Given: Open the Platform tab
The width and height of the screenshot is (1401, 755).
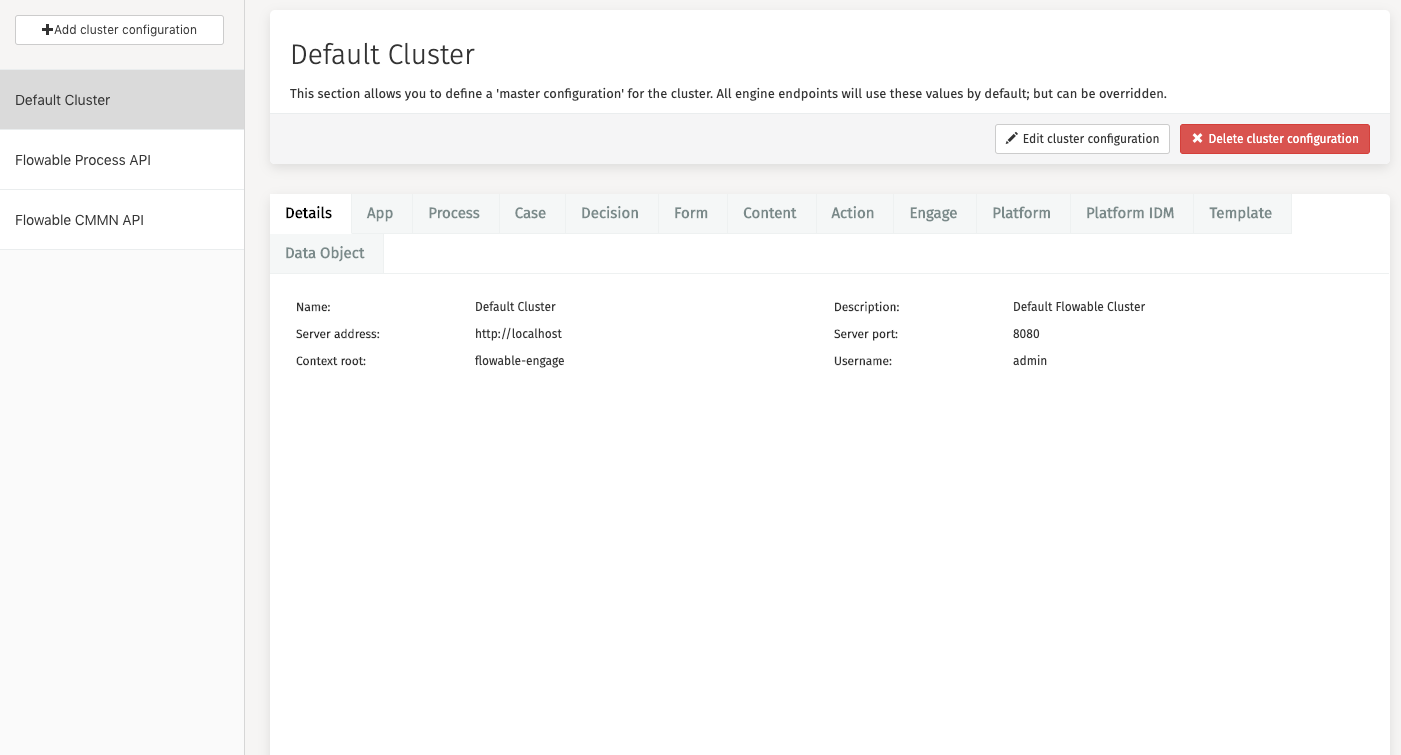Looking at the screenshot, I should coord(1021,213).
